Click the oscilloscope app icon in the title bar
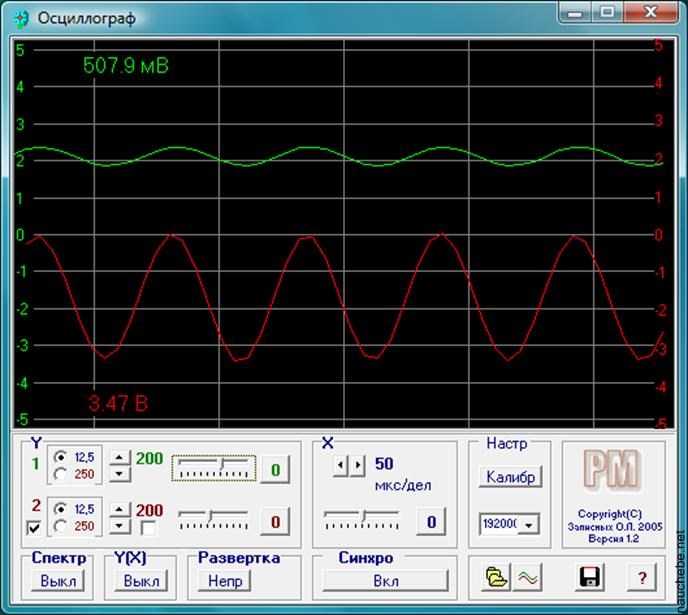The image size is (688, 615). pos(21,19)
